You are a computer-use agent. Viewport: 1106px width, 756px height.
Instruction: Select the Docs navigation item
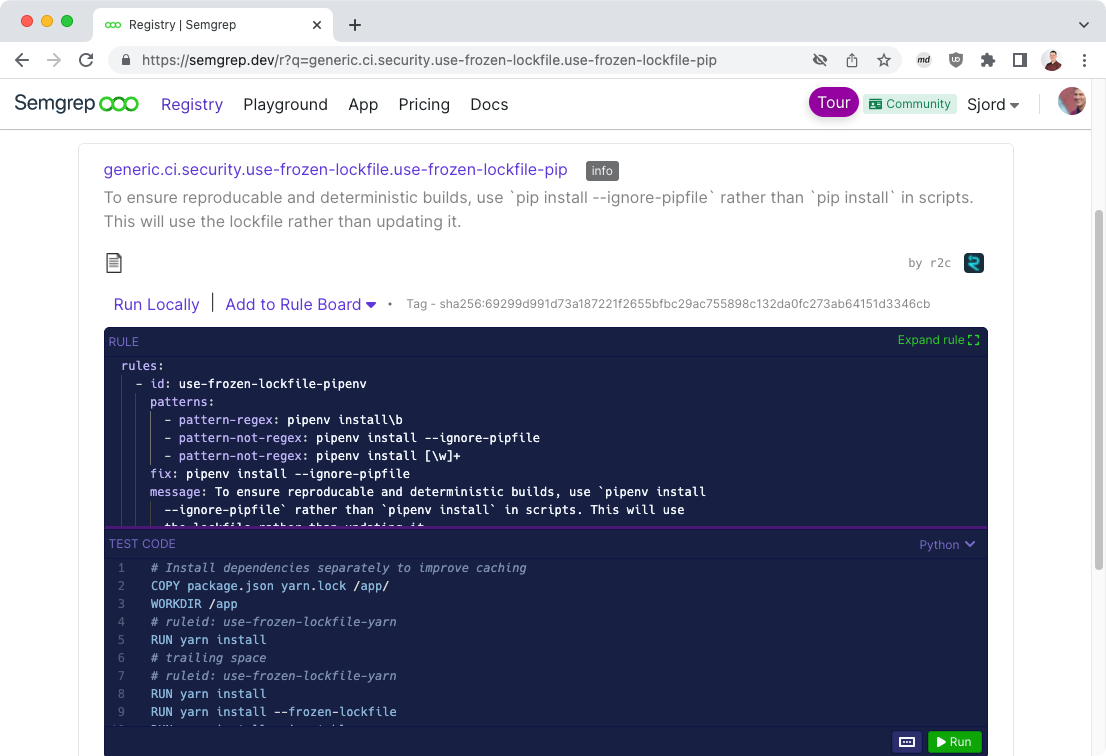[x=489, y=104]
